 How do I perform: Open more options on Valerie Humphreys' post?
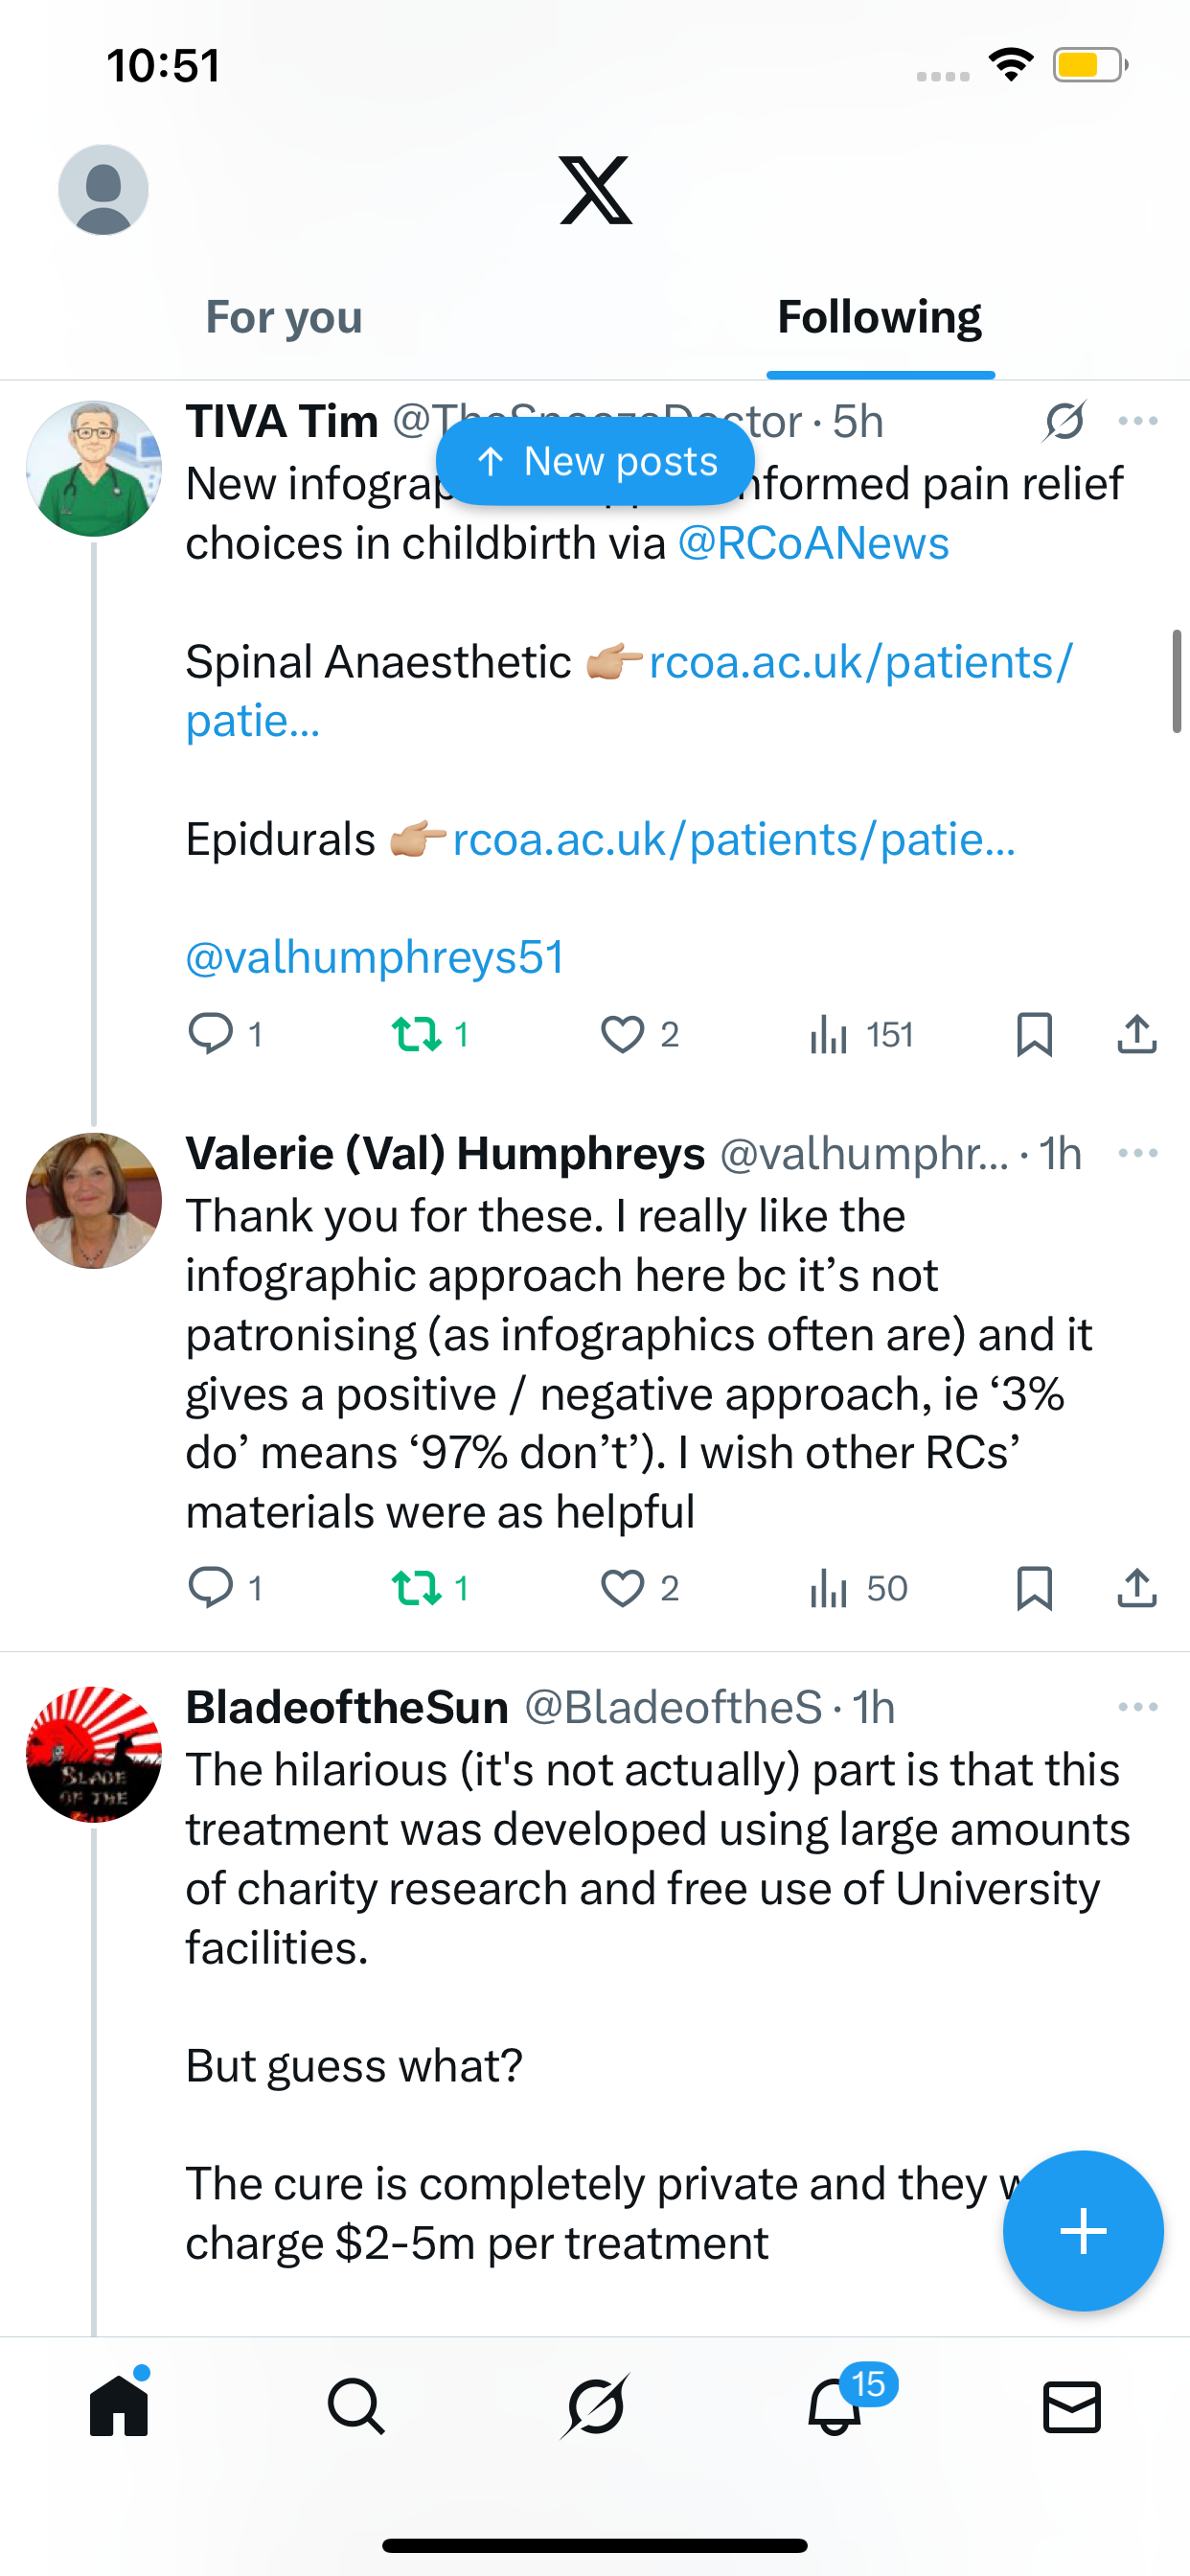coord(1138,1153)
